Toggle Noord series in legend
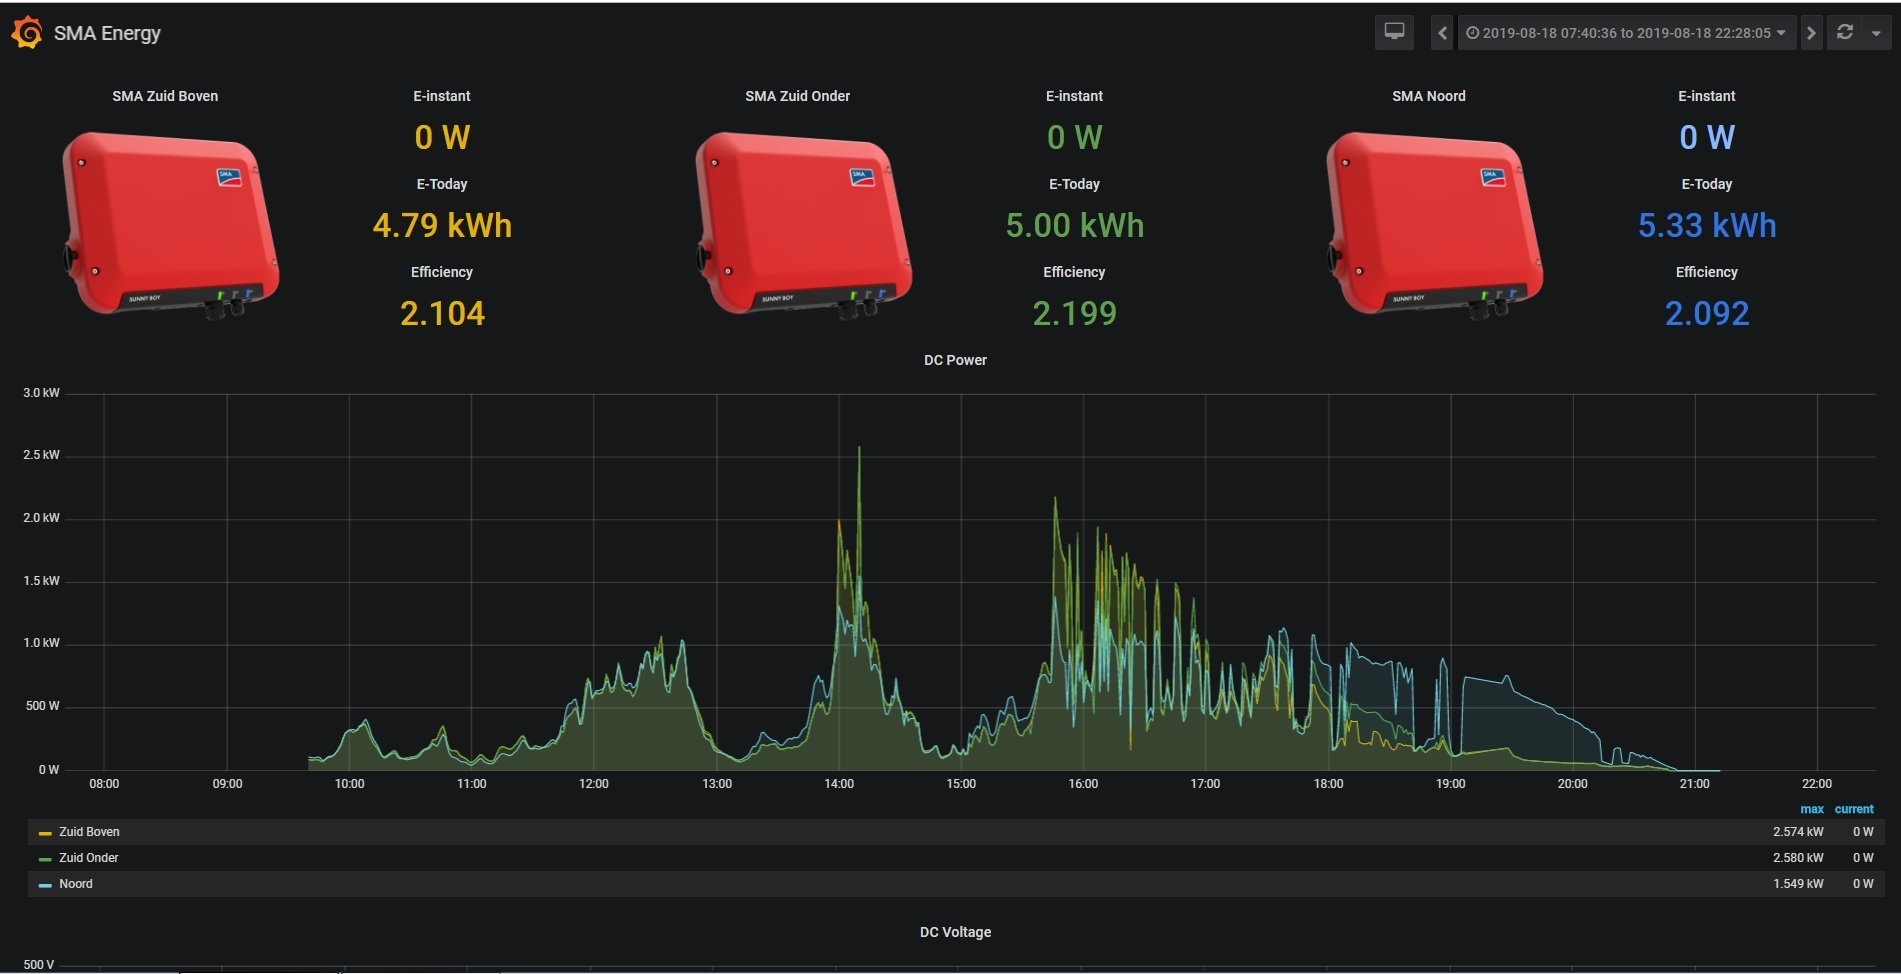The height and width of the screenshot is (974, 1901). [76, 884]
